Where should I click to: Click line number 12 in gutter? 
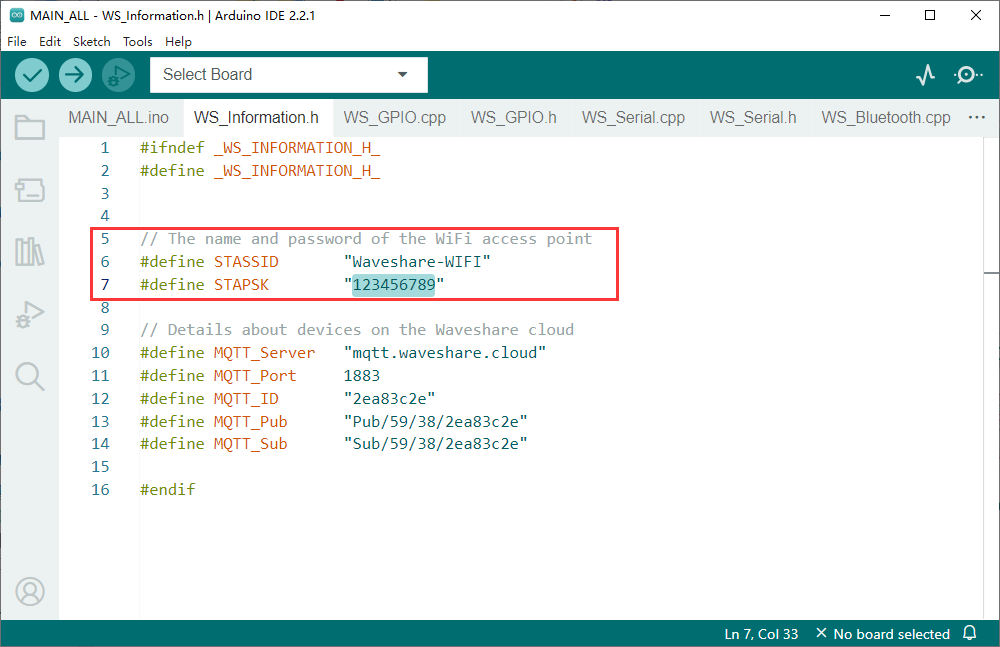[x=100, y=399]
